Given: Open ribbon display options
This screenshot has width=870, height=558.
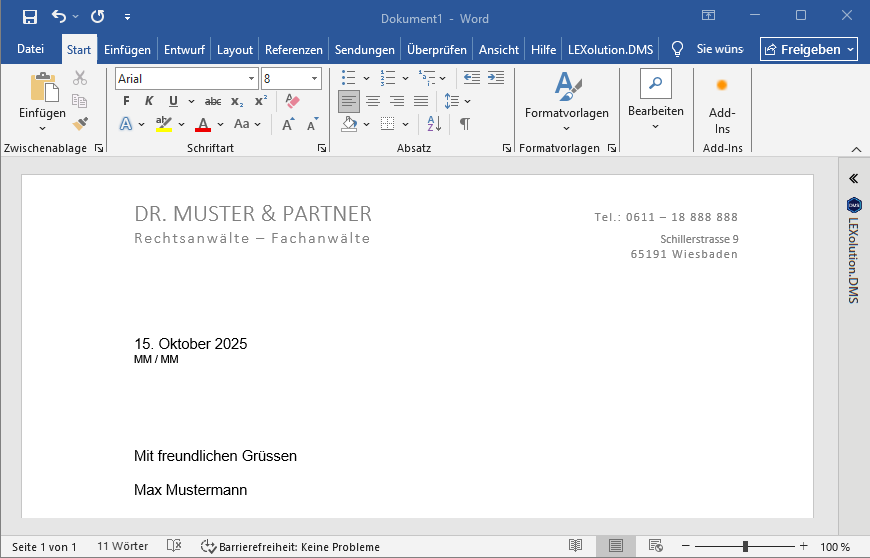Looking at the screenshot, I should pos(709,16).
